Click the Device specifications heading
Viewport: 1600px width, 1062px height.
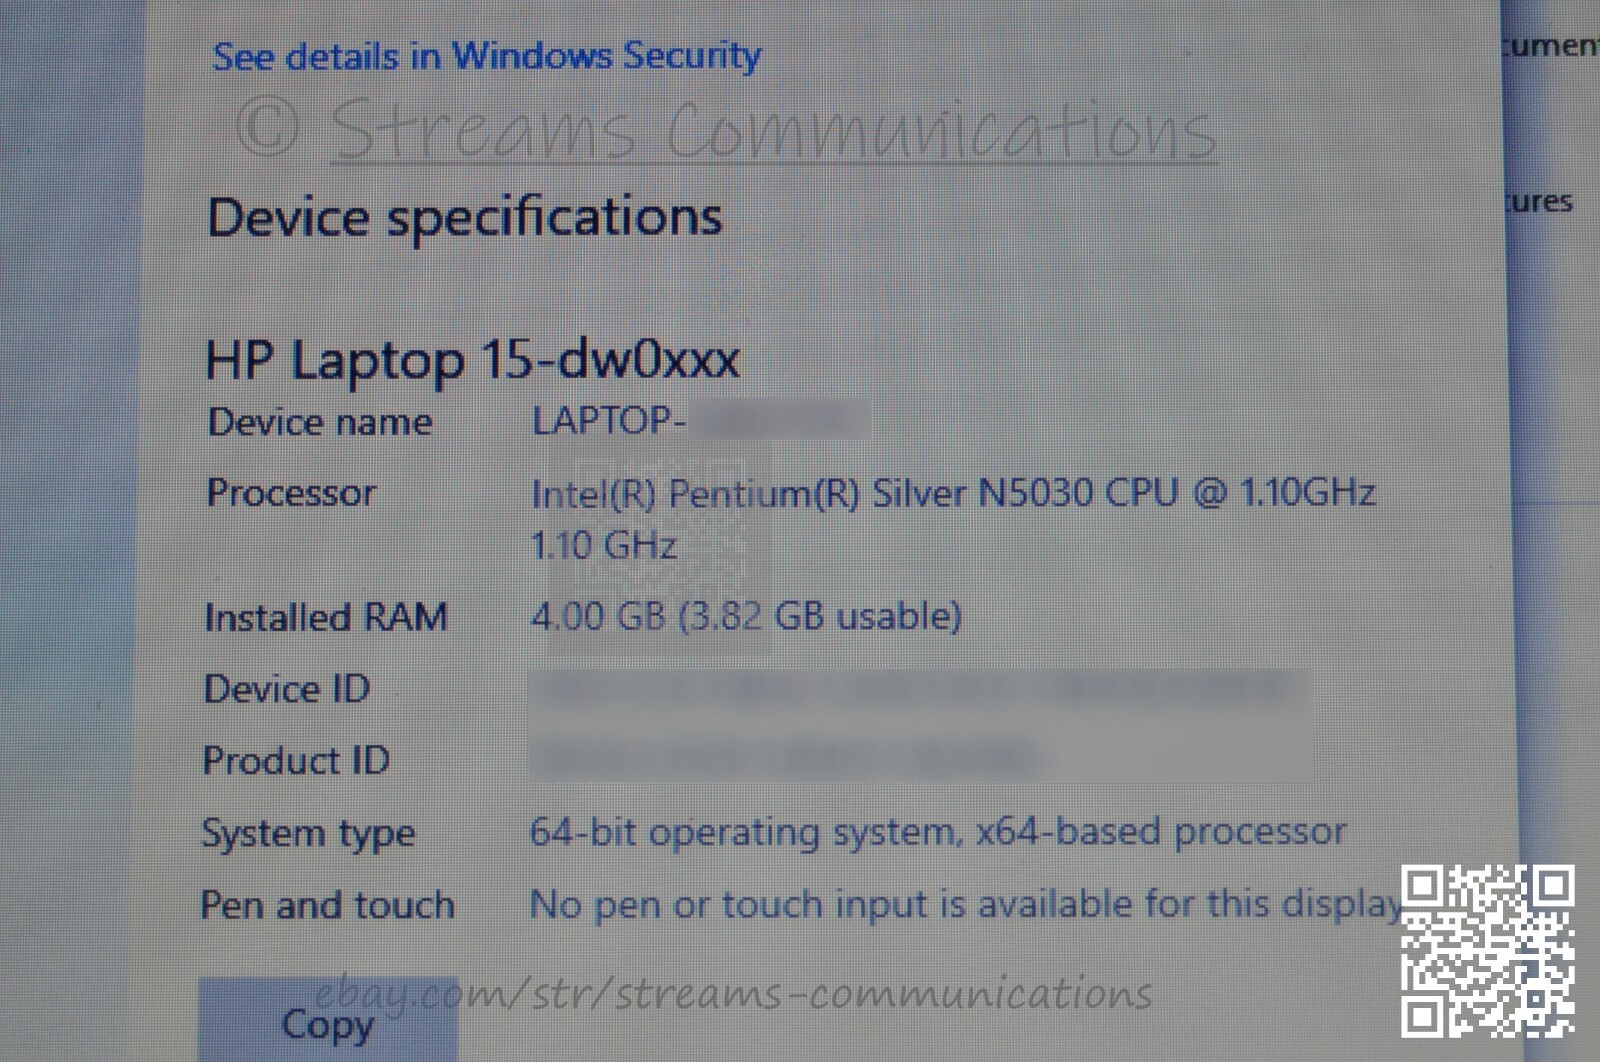click(x=464, y=218)
